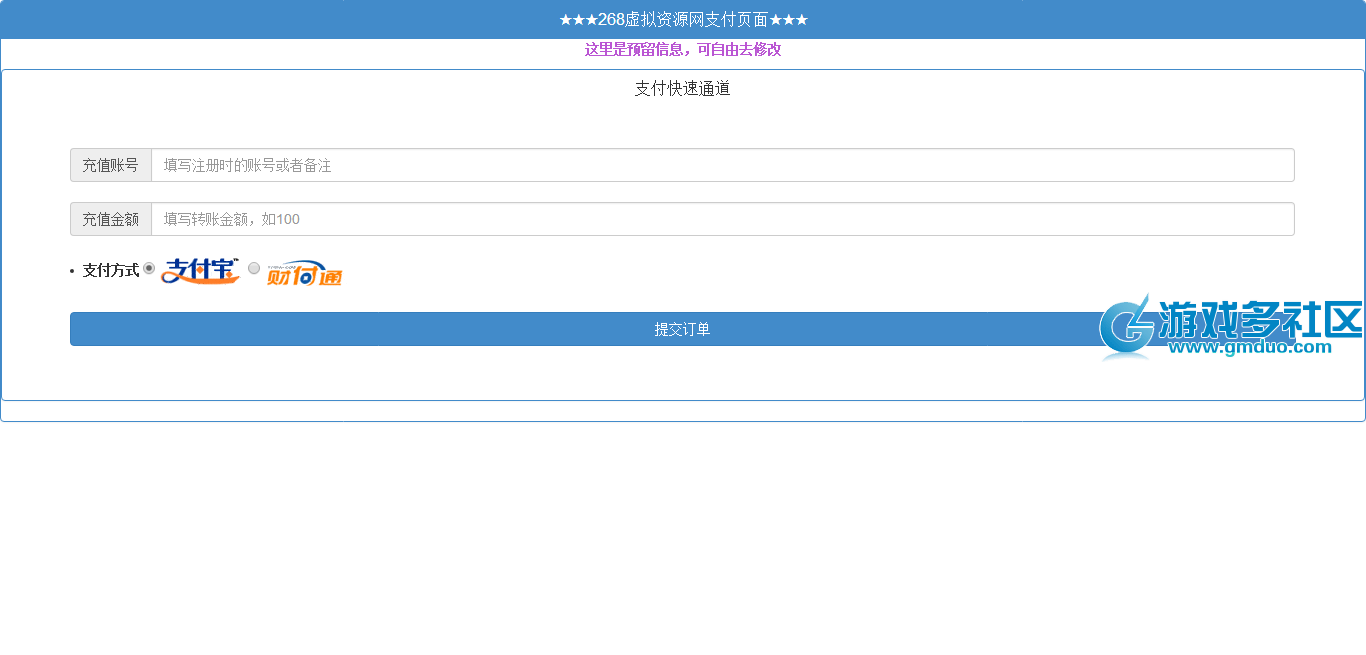1366x655 pixels.
Task: Click the 支付宝 logo icon
Action: pyautogui.click(x=201, y=271)
